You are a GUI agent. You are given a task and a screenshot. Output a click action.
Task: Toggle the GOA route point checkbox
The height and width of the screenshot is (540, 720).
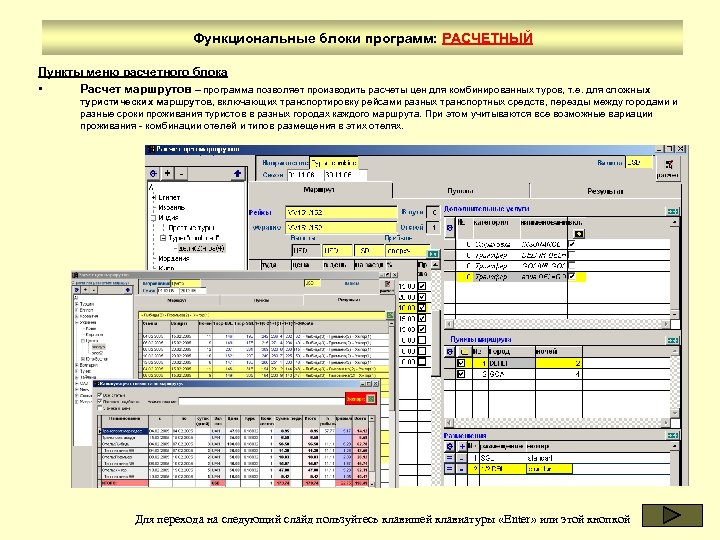coord(461,374)
